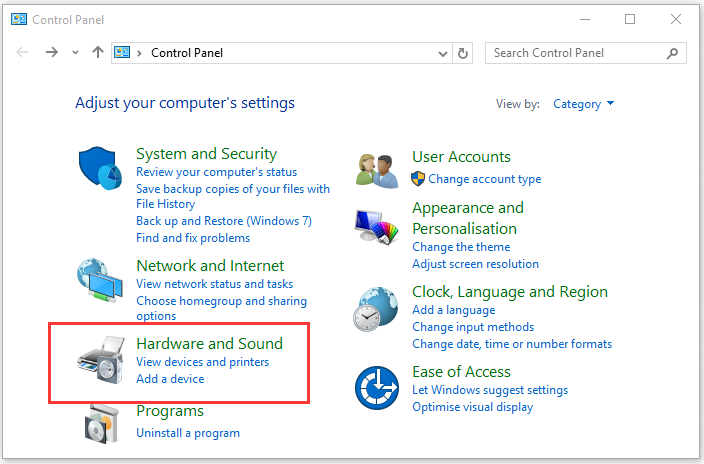This screenshot has width=704, height=464.
Task: Click the shield icon beside Change account type
Action: [x=418, y=179]
